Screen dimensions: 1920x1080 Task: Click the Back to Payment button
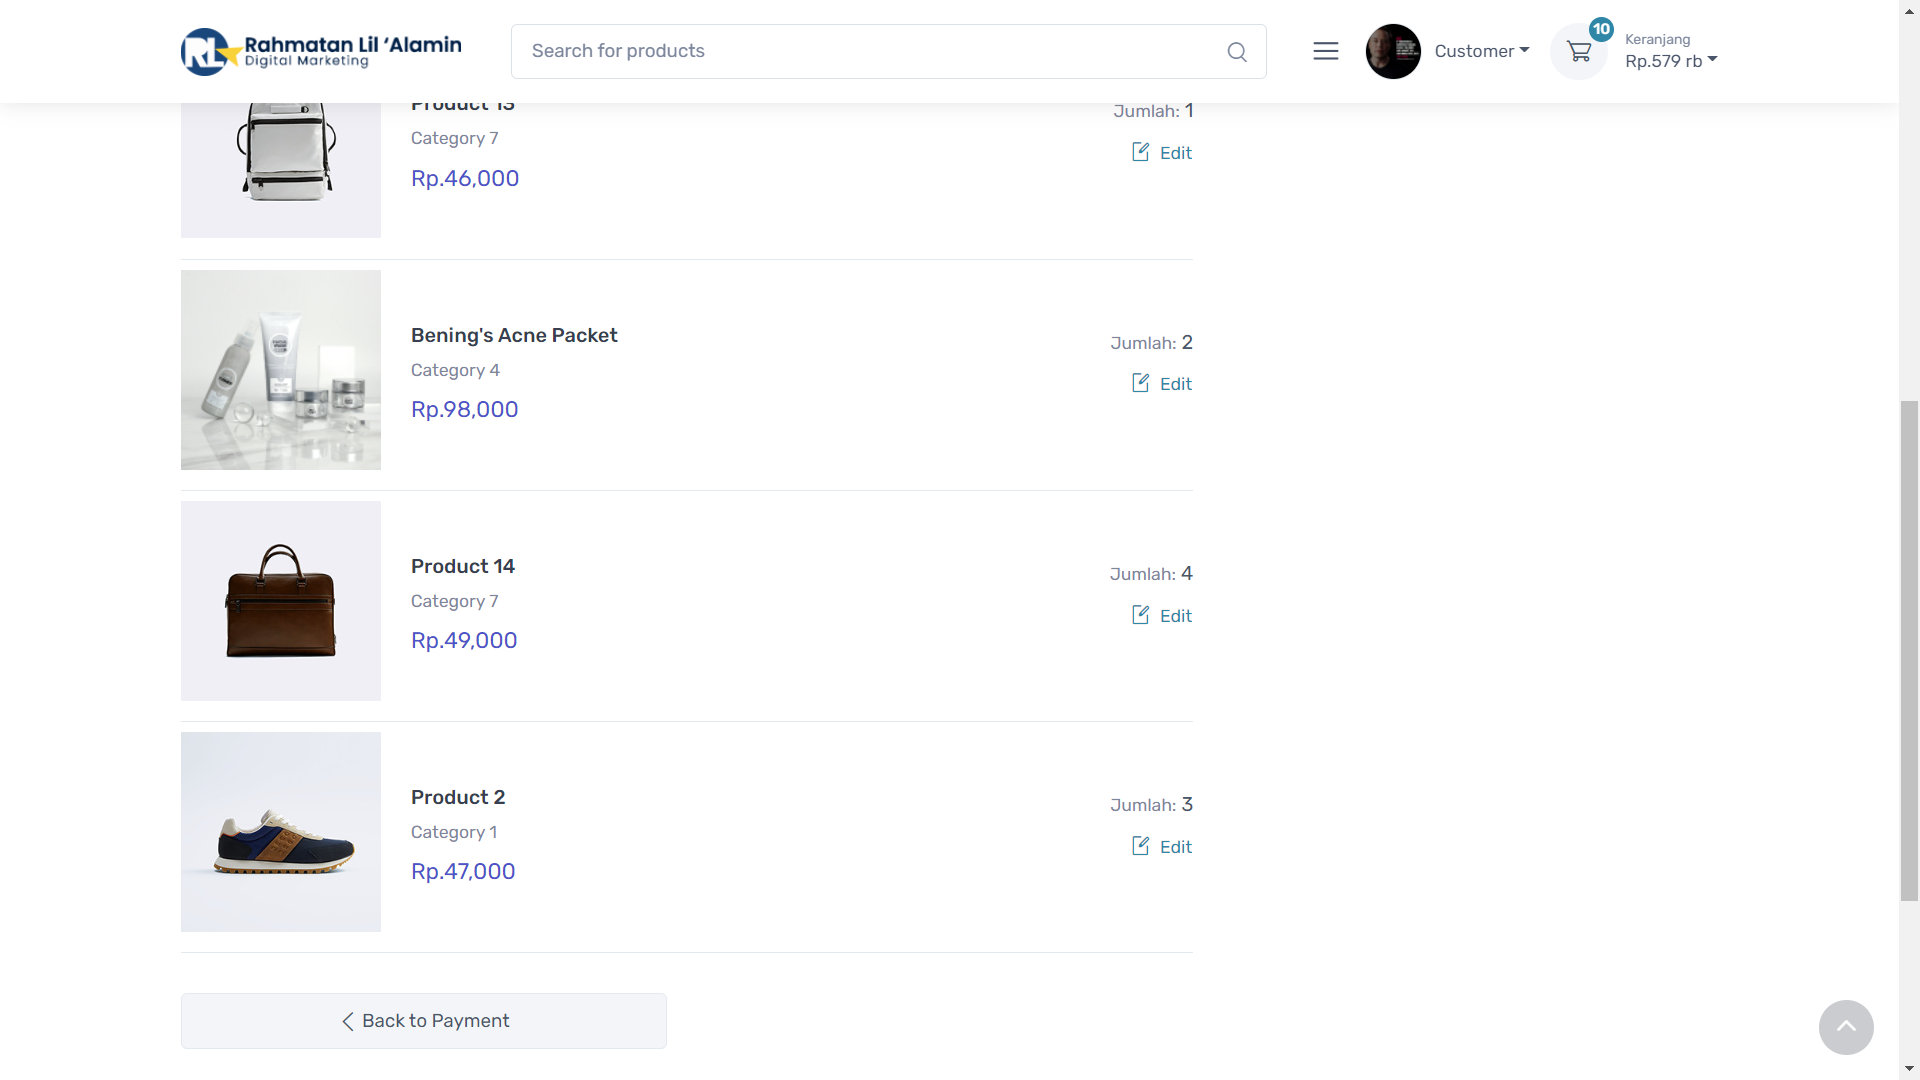pos(424,1021)
